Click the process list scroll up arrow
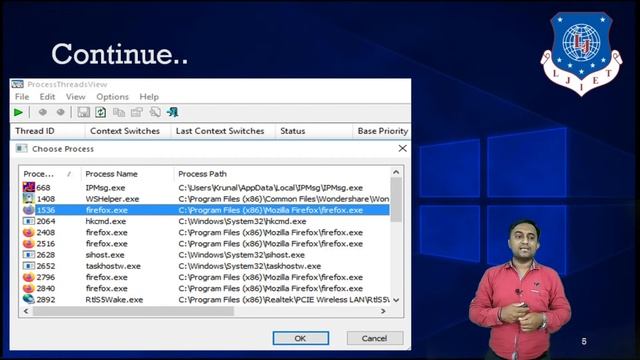Viewport: 640px width, 360px height. point(396,172)
